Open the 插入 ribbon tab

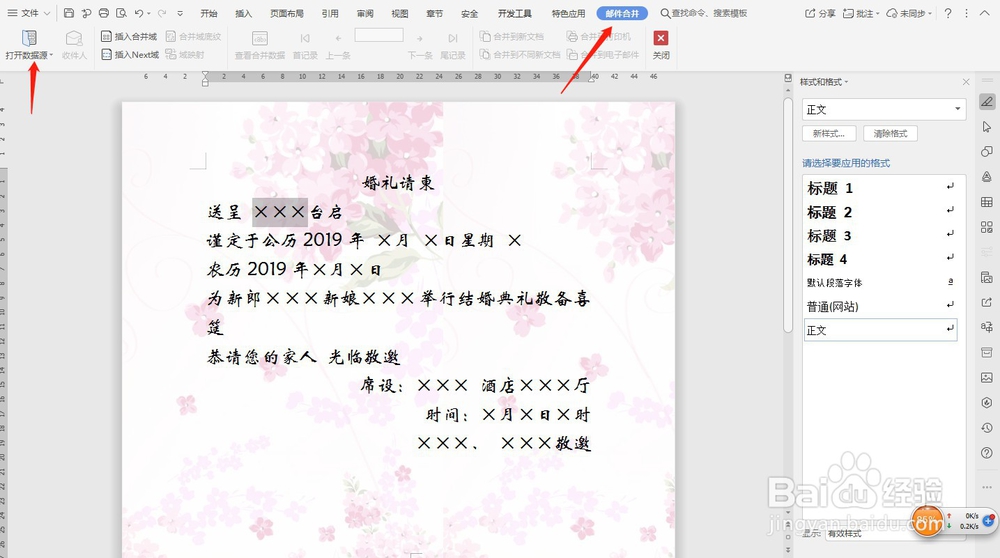[x=243, y=13]
